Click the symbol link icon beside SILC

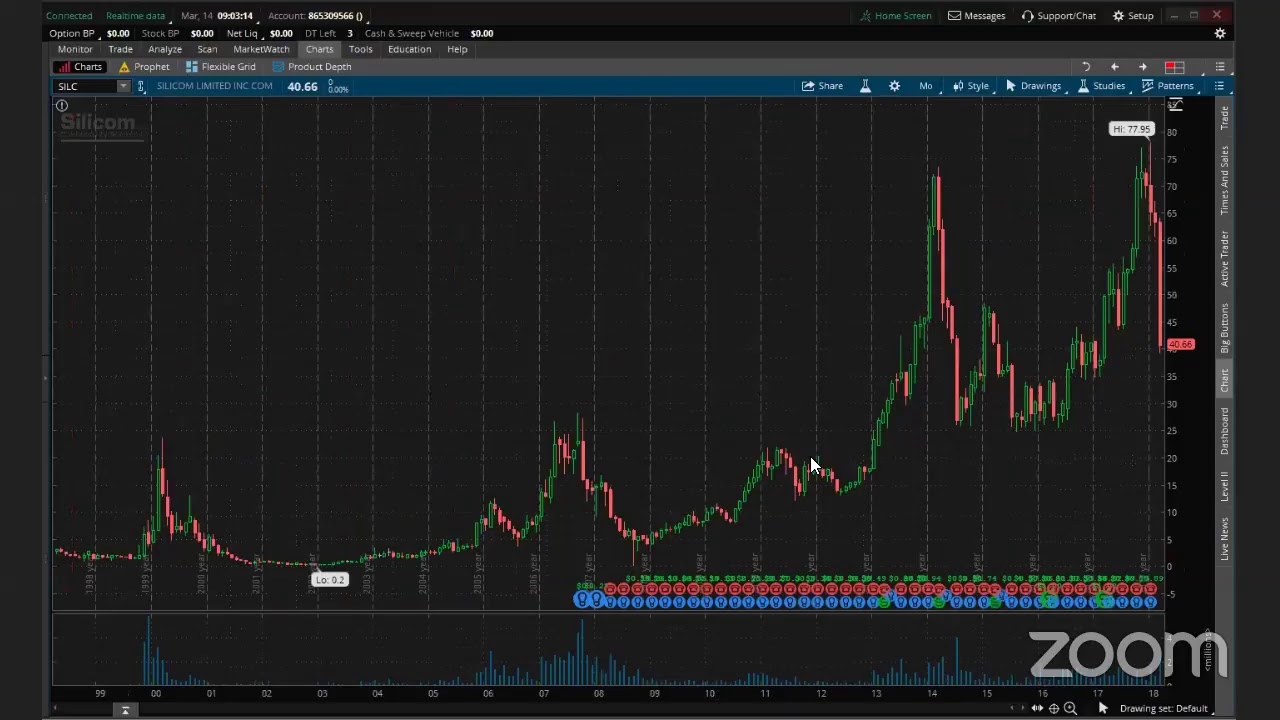141,87
